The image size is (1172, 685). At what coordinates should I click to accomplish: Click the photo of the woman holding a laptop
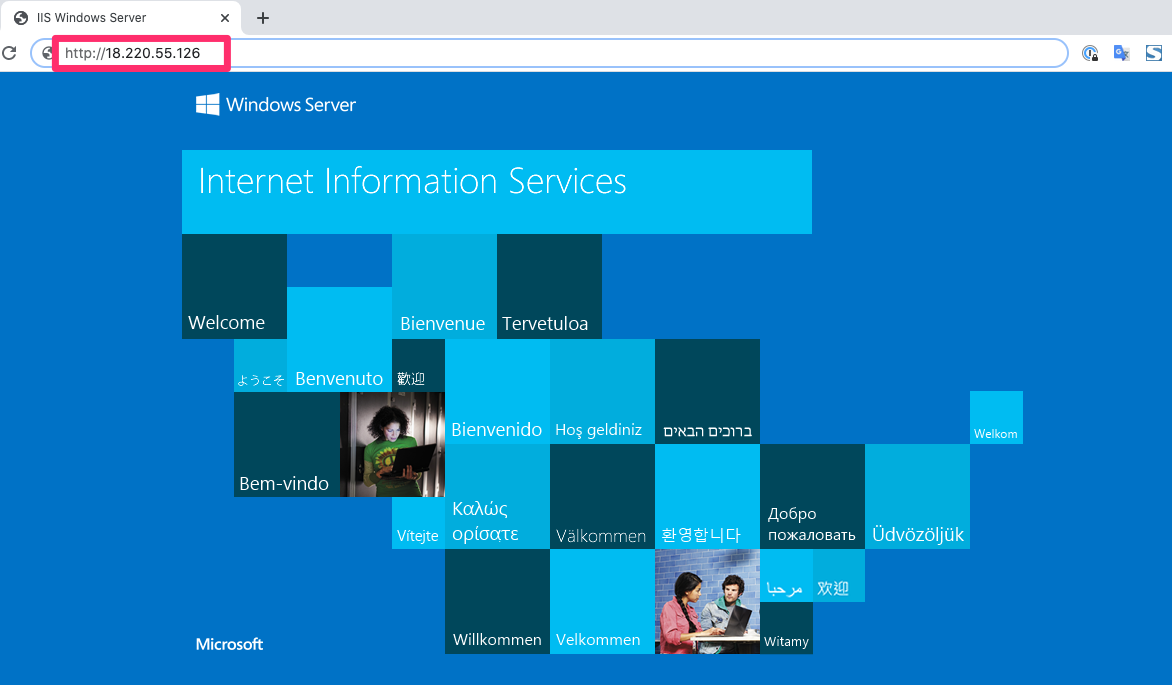click(392, 444)
